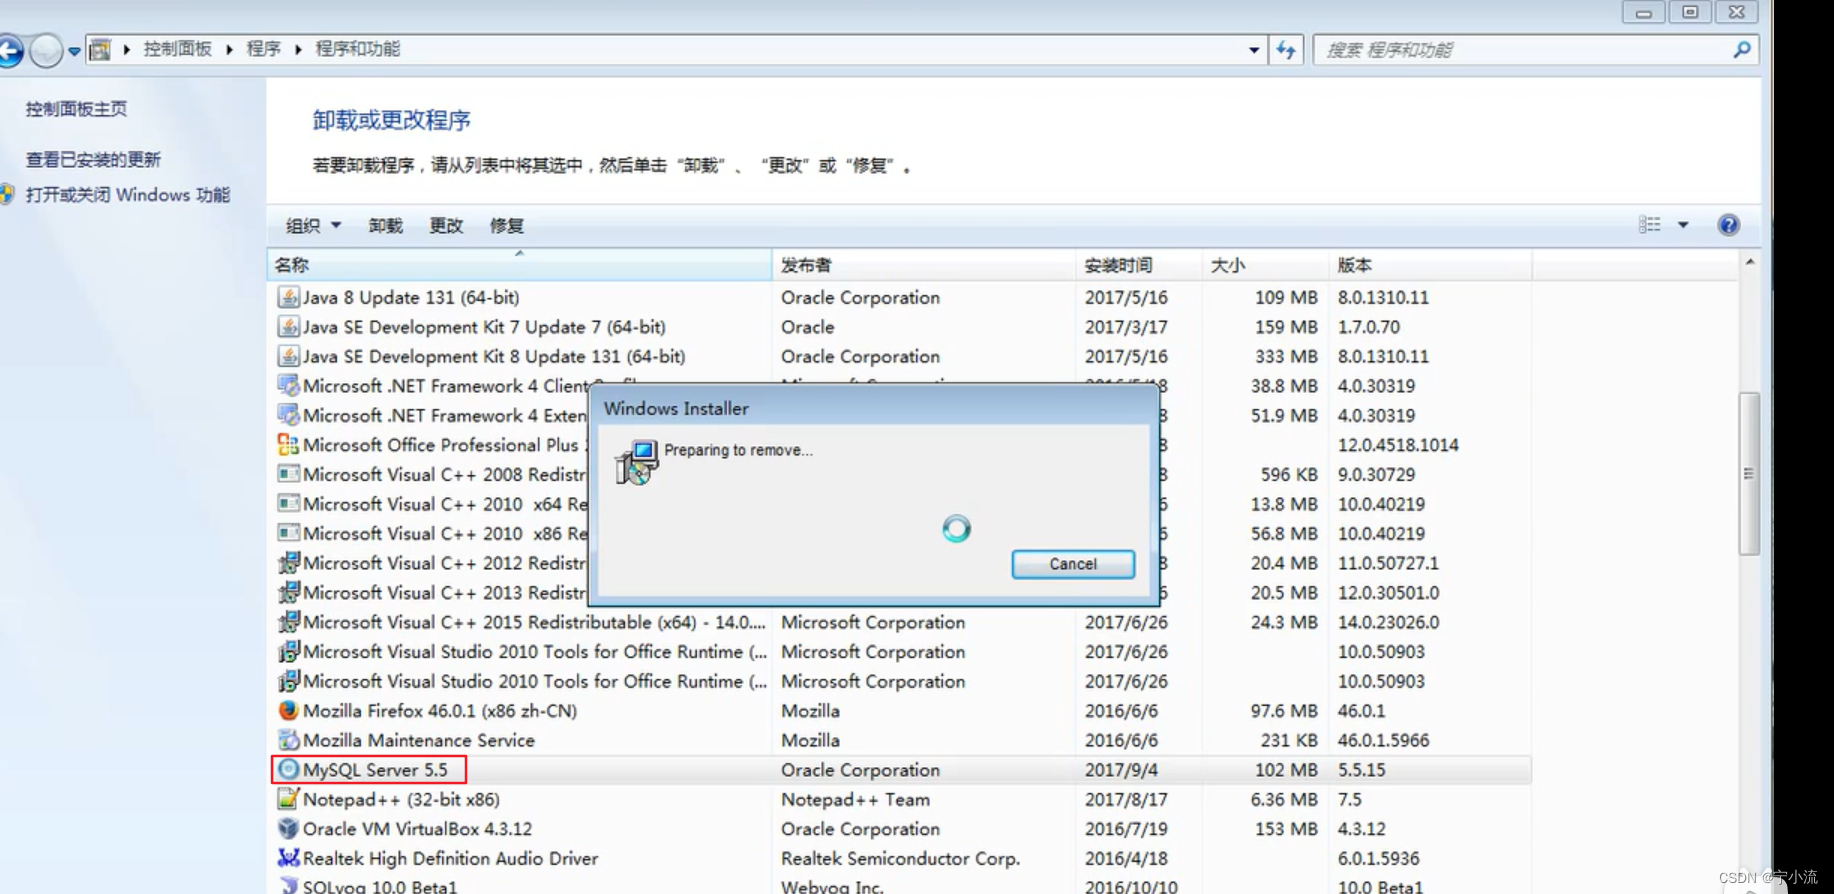
Task: Click Visual C++ 2012 Redistributable icon
Action: pyautogui.click(x=288, y=563)
